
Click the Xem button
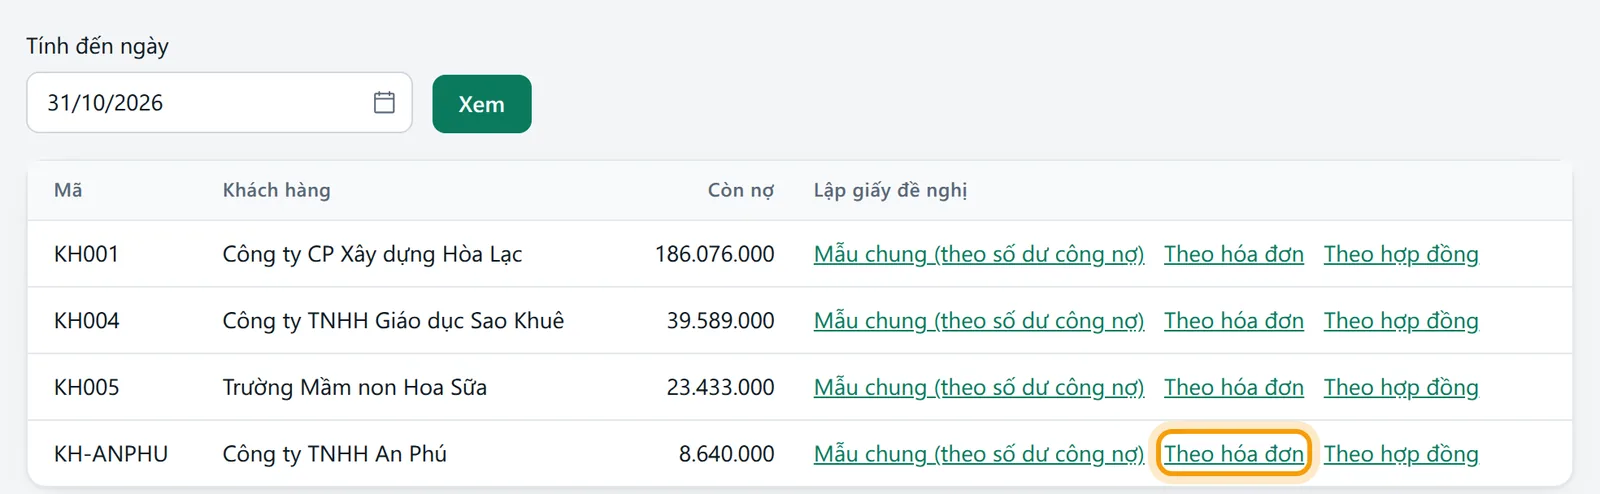[x=482, y=104]
